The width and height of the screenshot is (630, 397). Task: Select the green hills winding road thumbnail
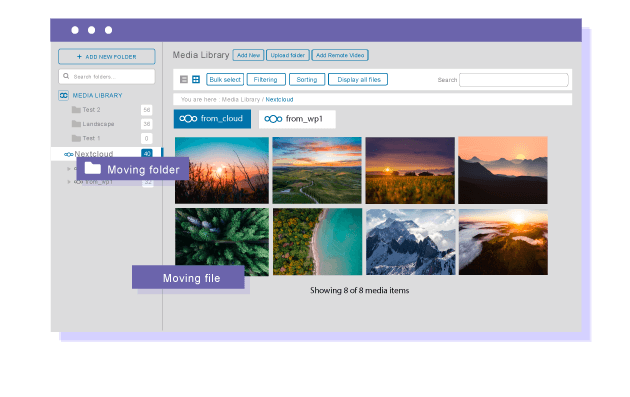click(x=317, y=170)
